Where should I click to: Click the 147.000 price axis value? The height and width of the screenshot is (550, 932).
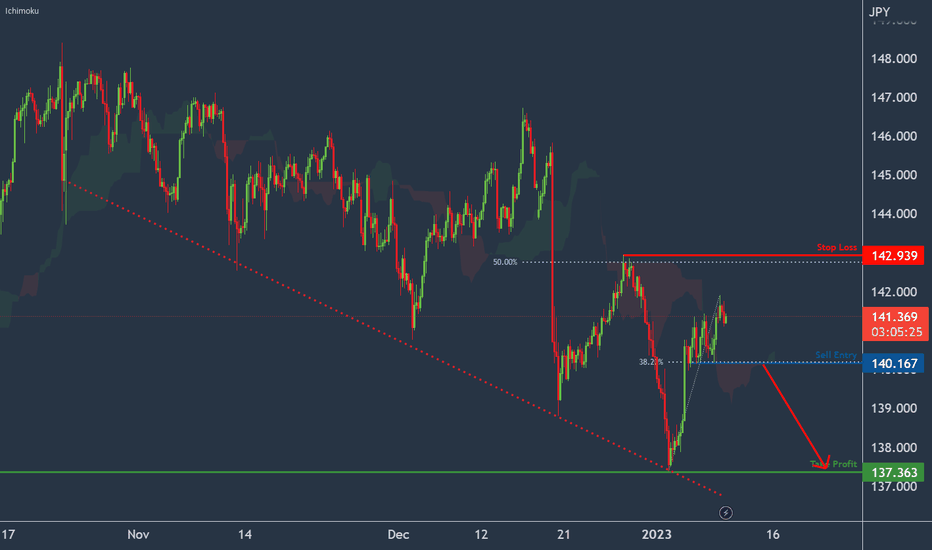tap(894, 98)
